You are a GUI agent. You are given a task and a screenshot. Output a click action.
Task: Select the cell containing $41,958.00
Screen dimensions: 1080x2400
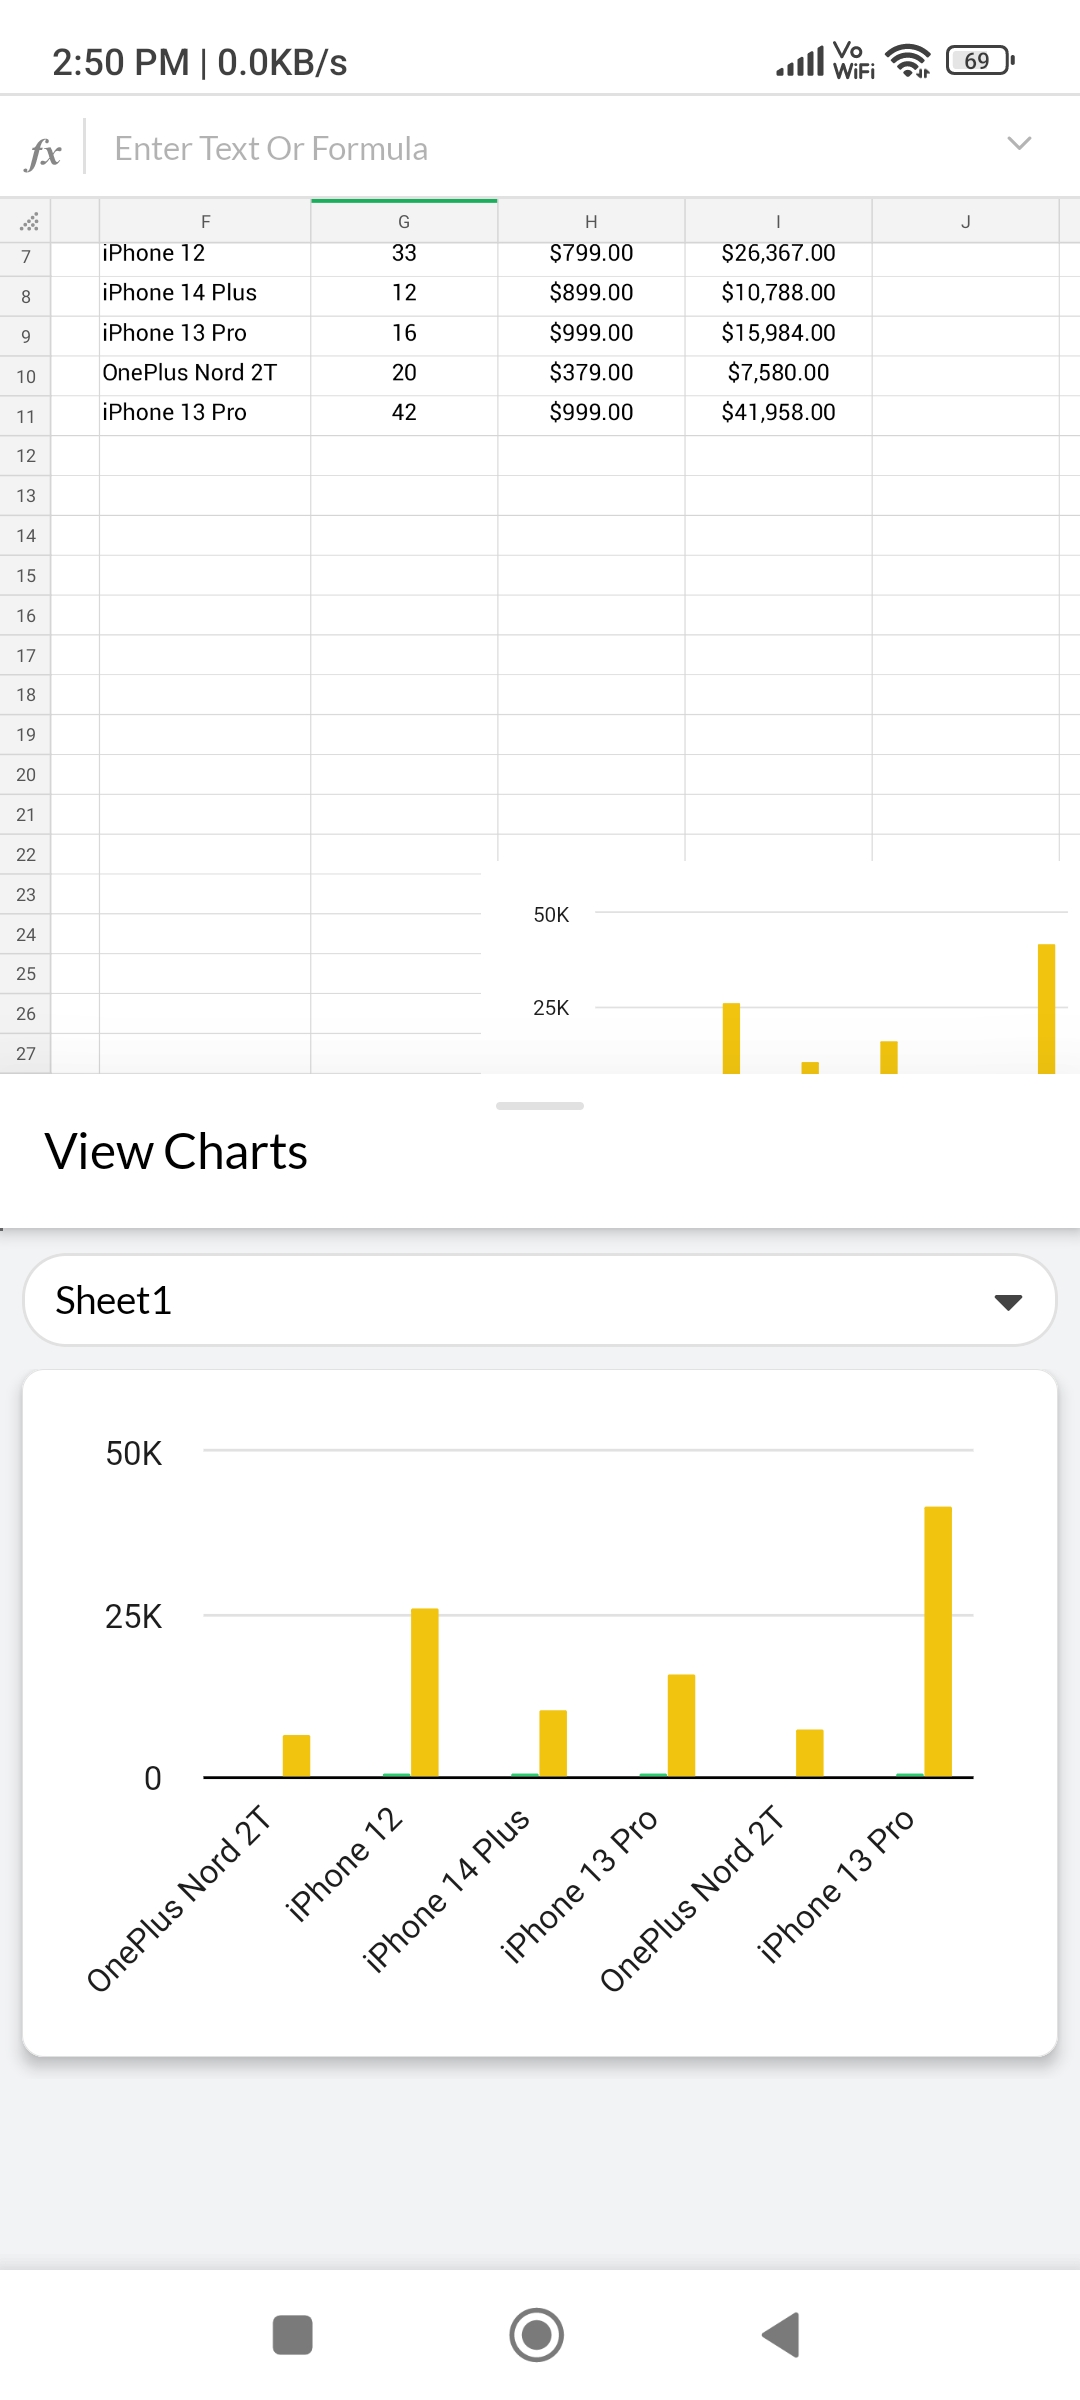(778, 413)
